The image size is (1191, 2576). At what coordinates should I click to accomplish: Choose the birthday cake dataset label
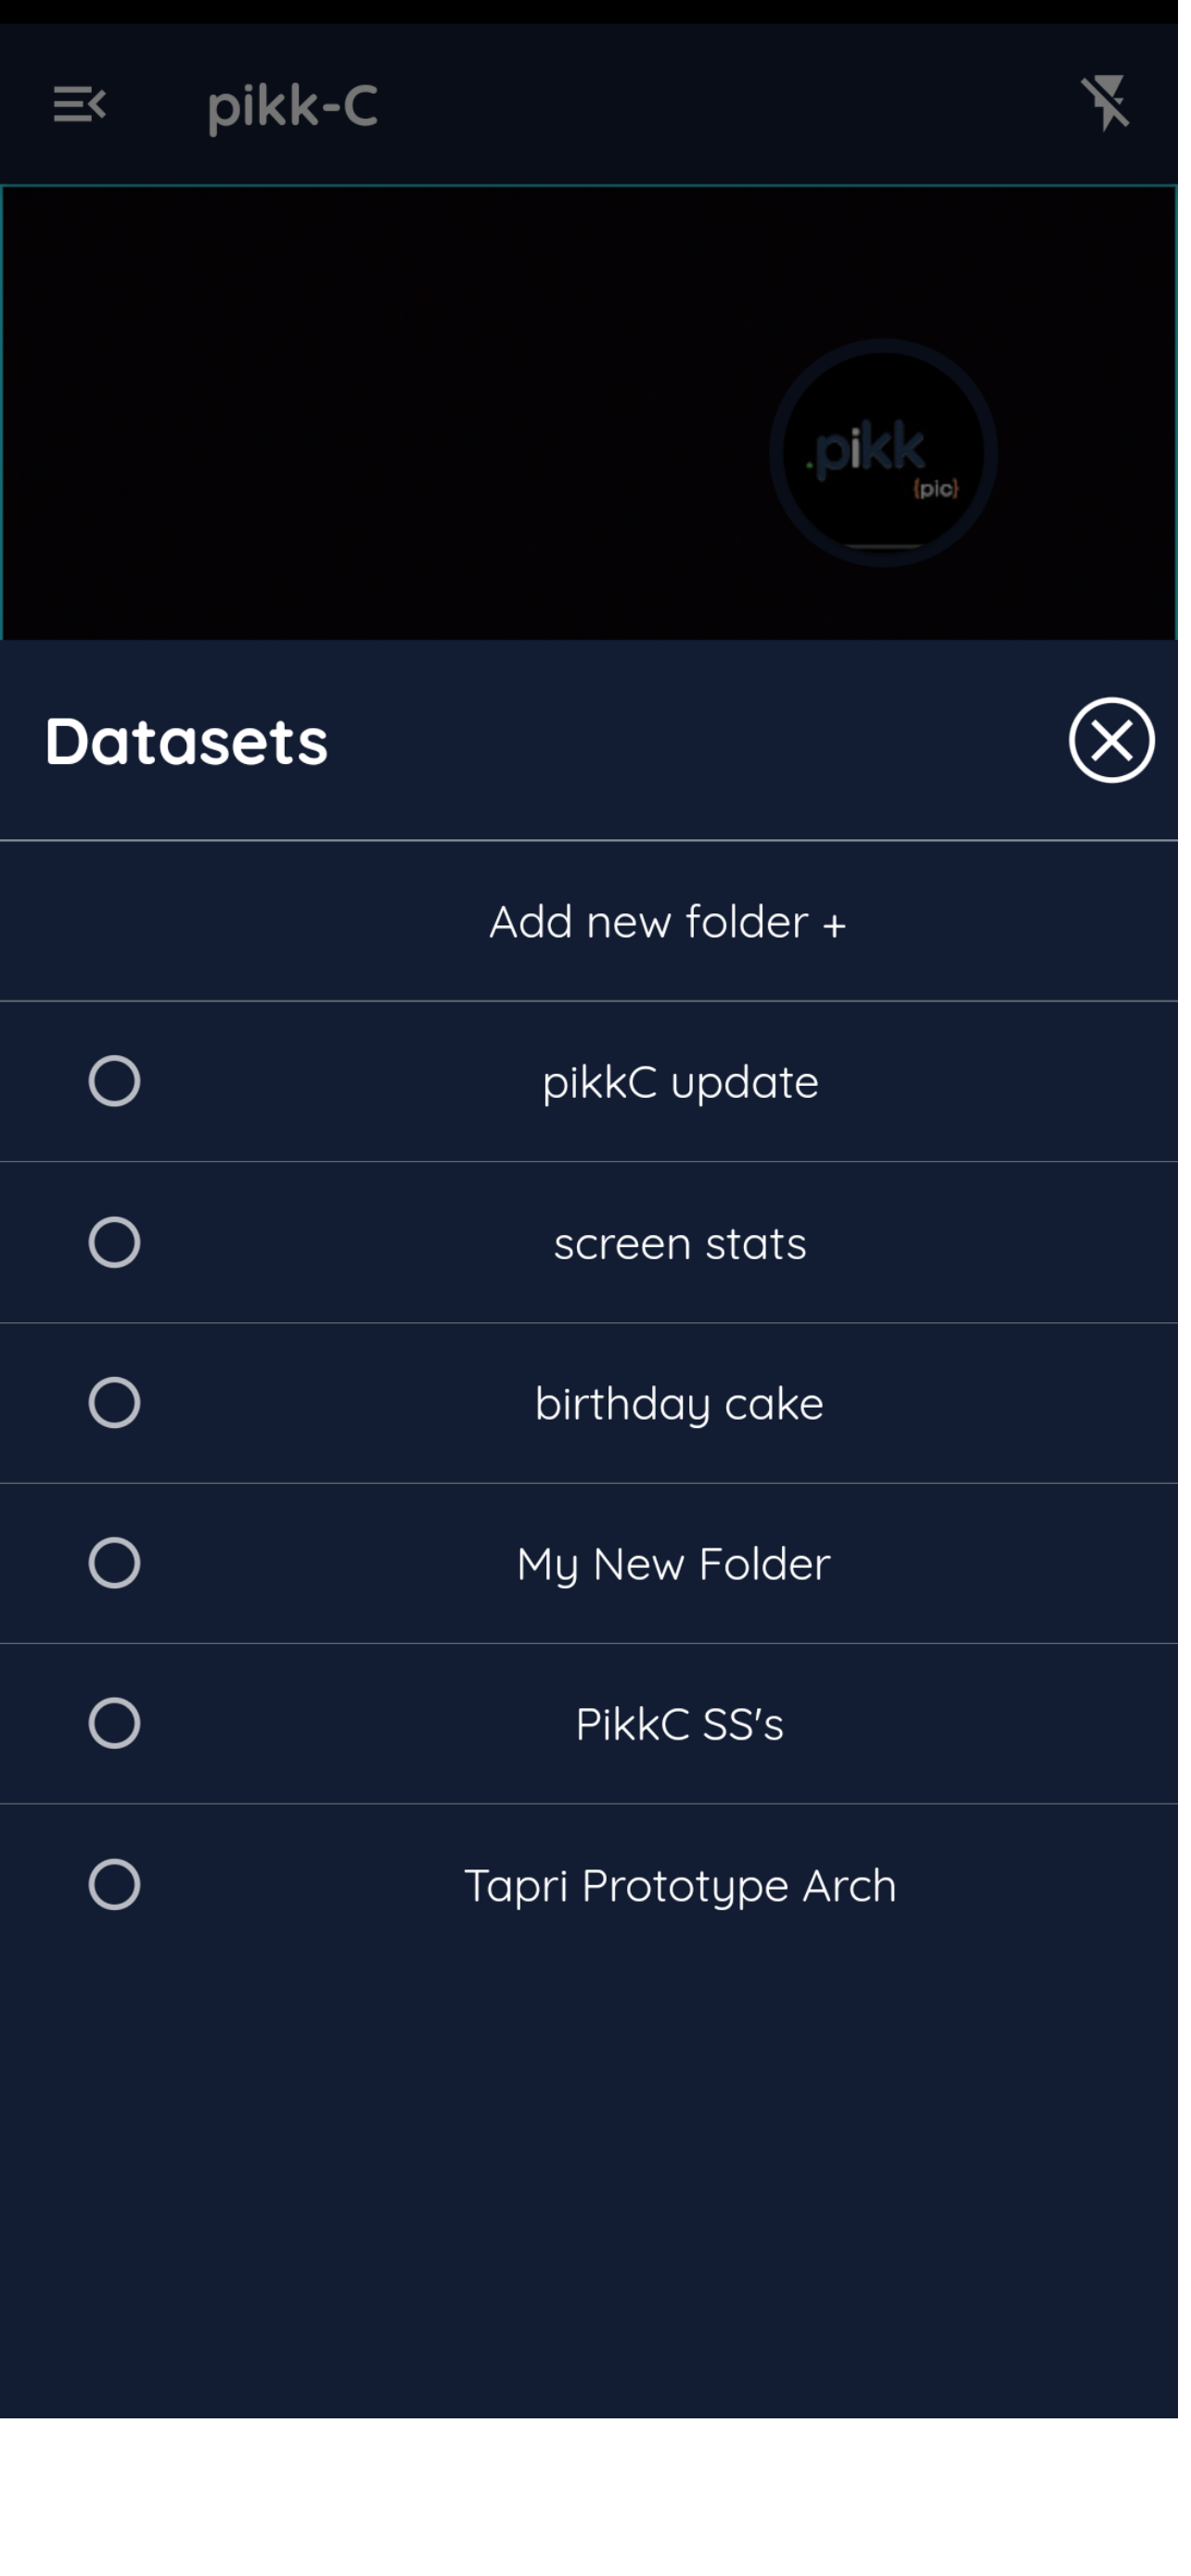[687, 1420]
